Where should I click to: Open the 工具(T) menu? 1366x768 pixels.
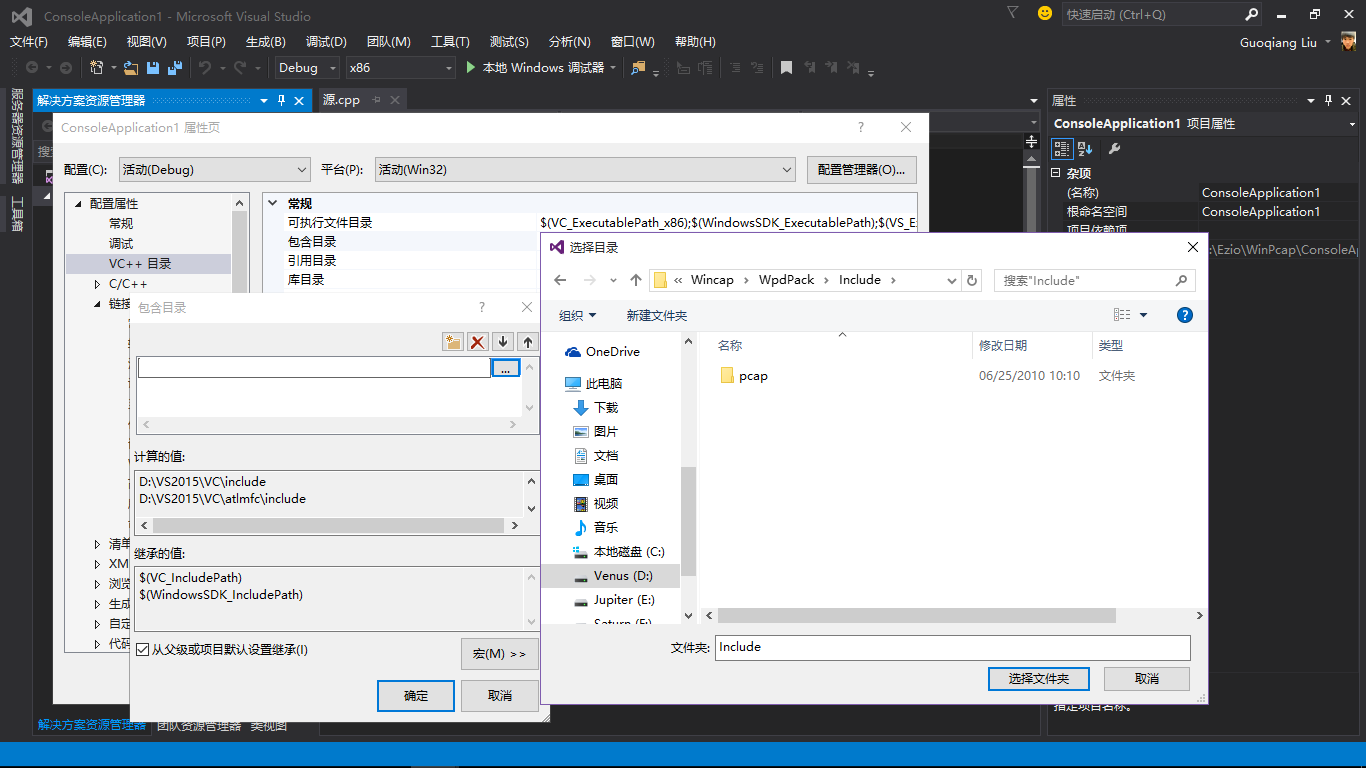click(x=450, y=42)
